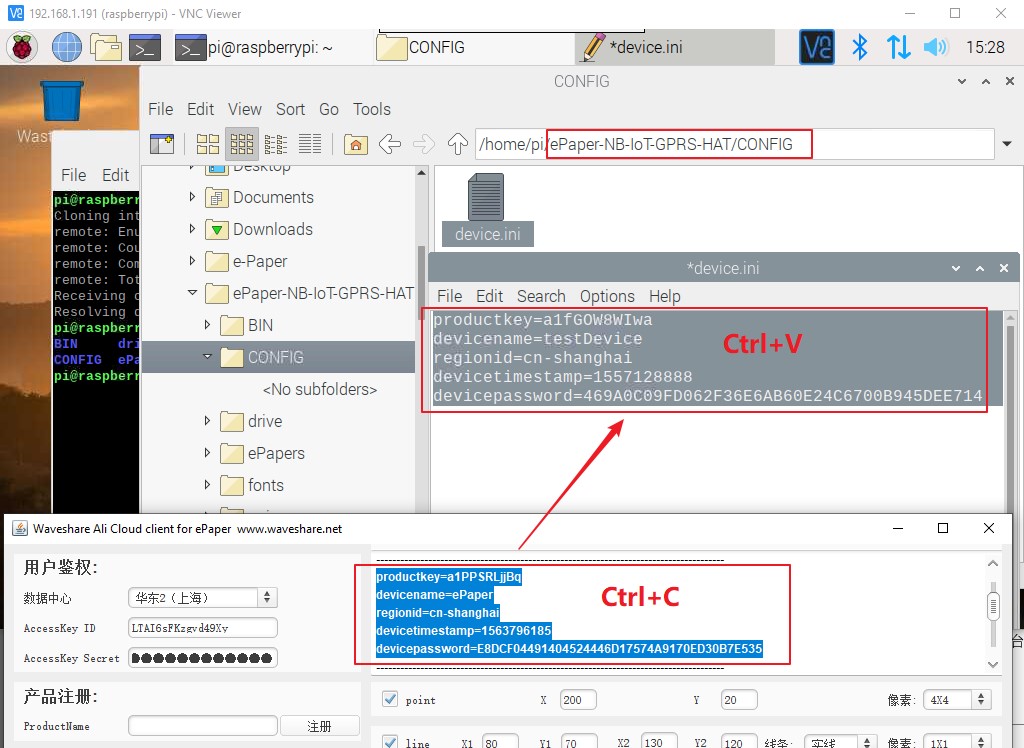Open the volume speaker tray icon
Image resolution: width=1024 pixels, height=748 pixels.
point(936,47)
